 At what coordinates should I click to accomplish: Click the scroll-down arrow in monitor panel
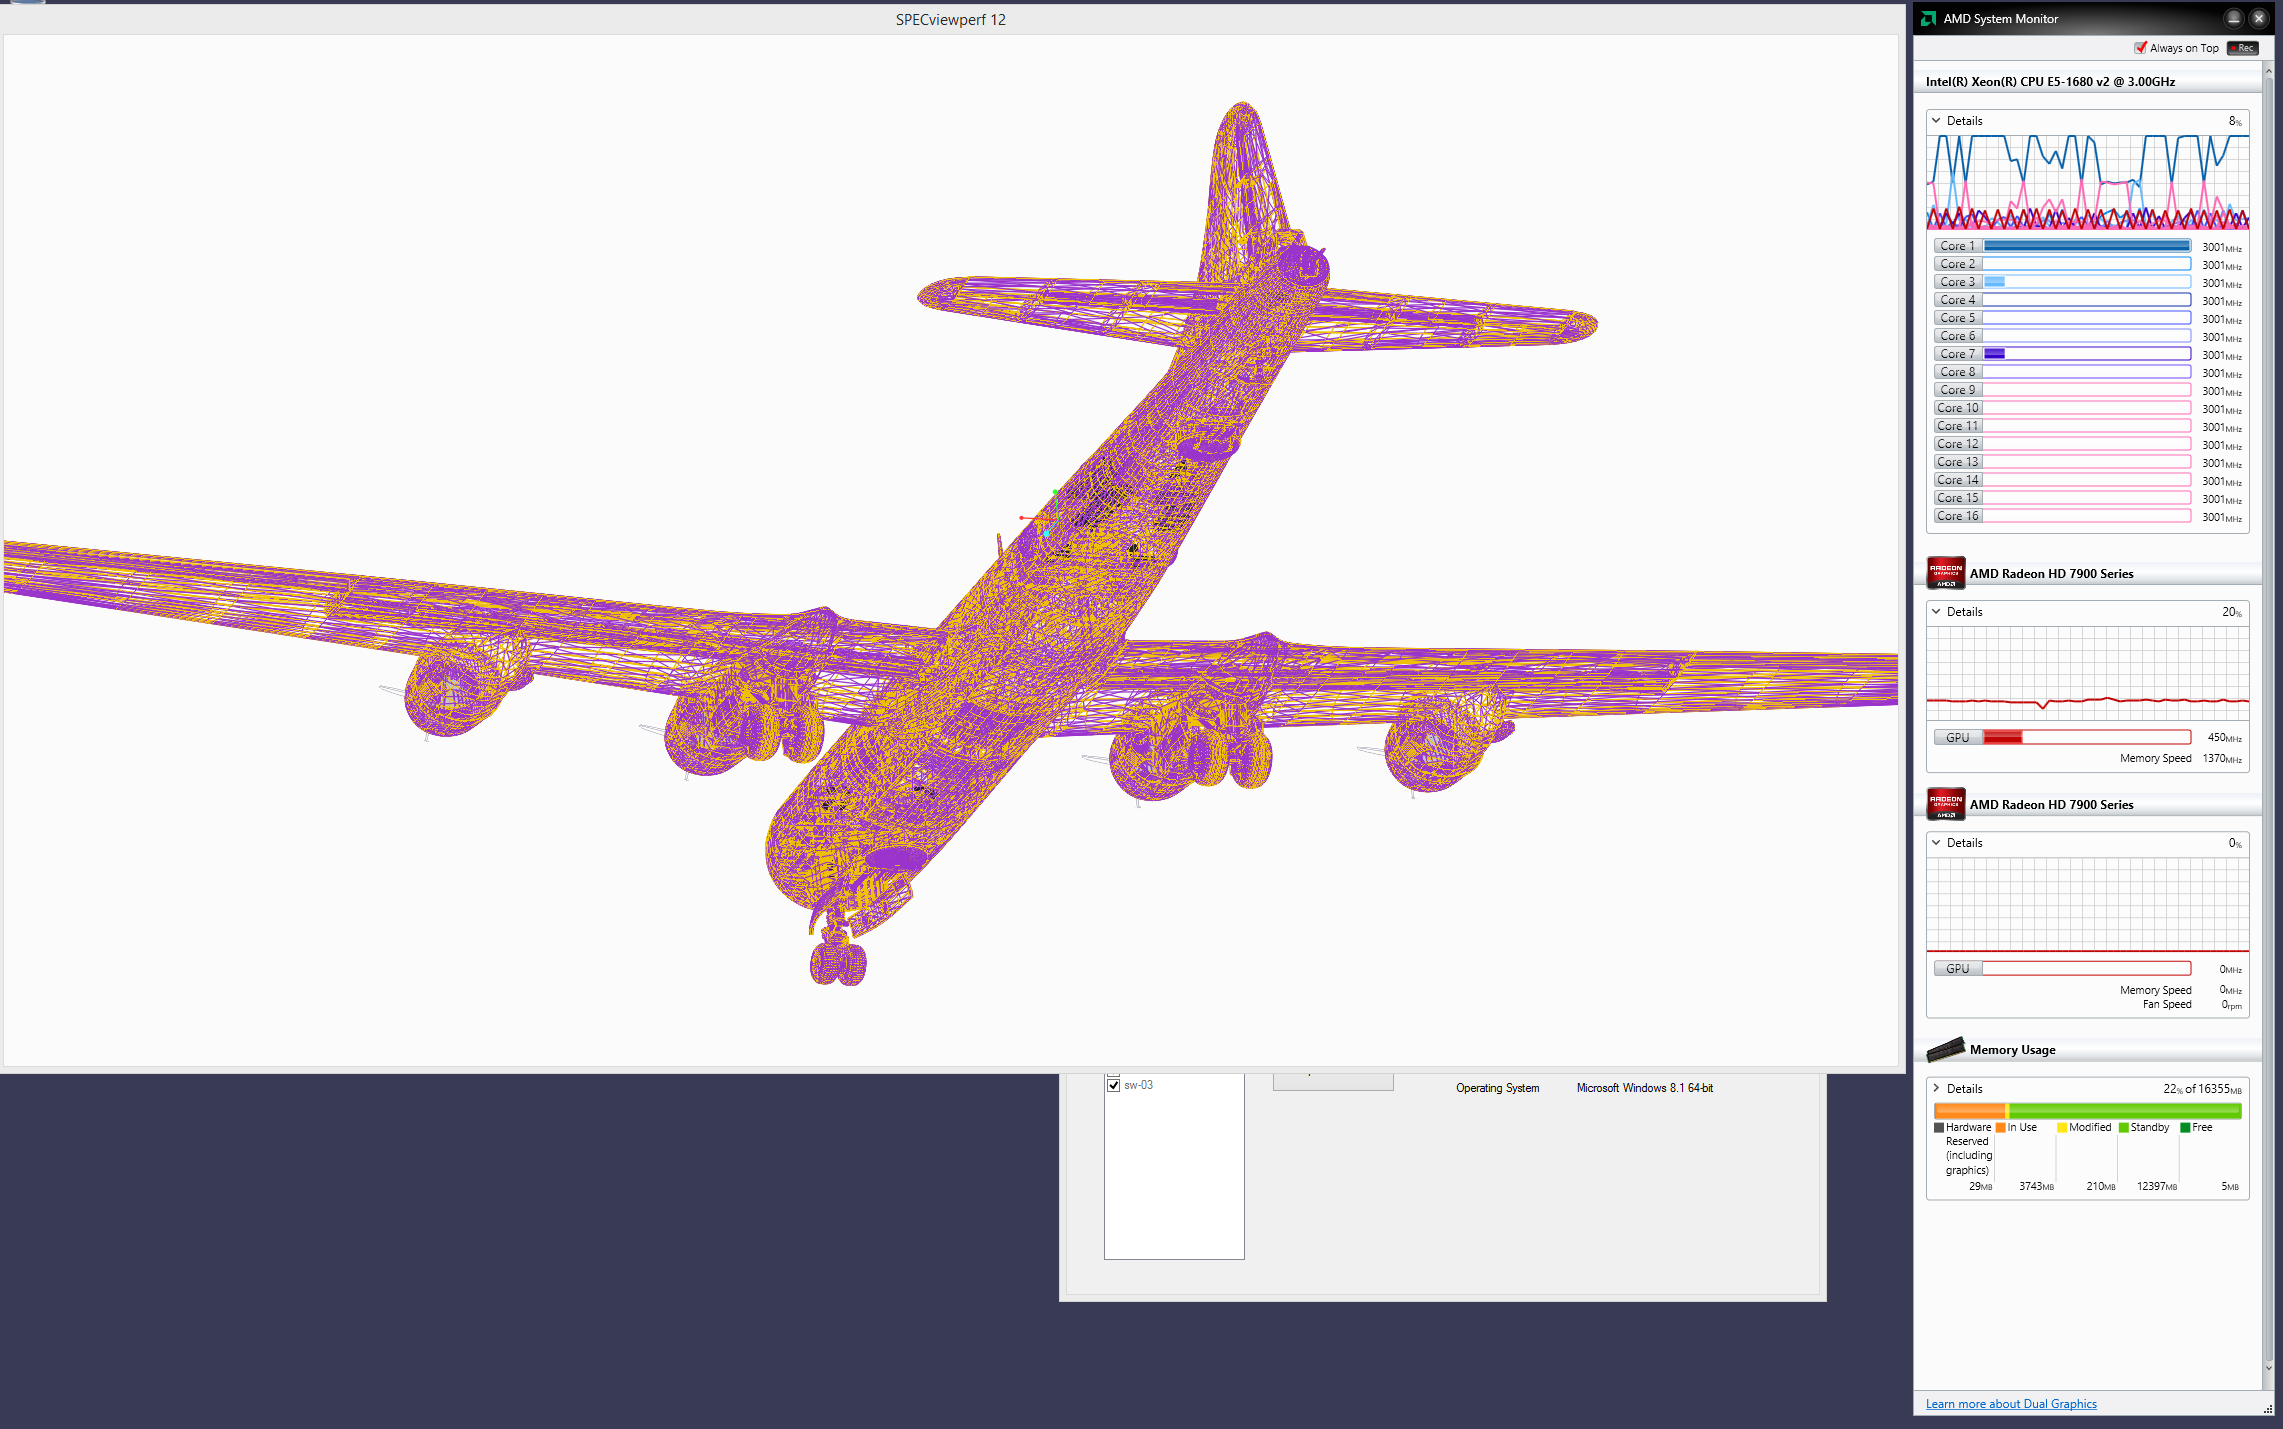tap(2268, 1367)
